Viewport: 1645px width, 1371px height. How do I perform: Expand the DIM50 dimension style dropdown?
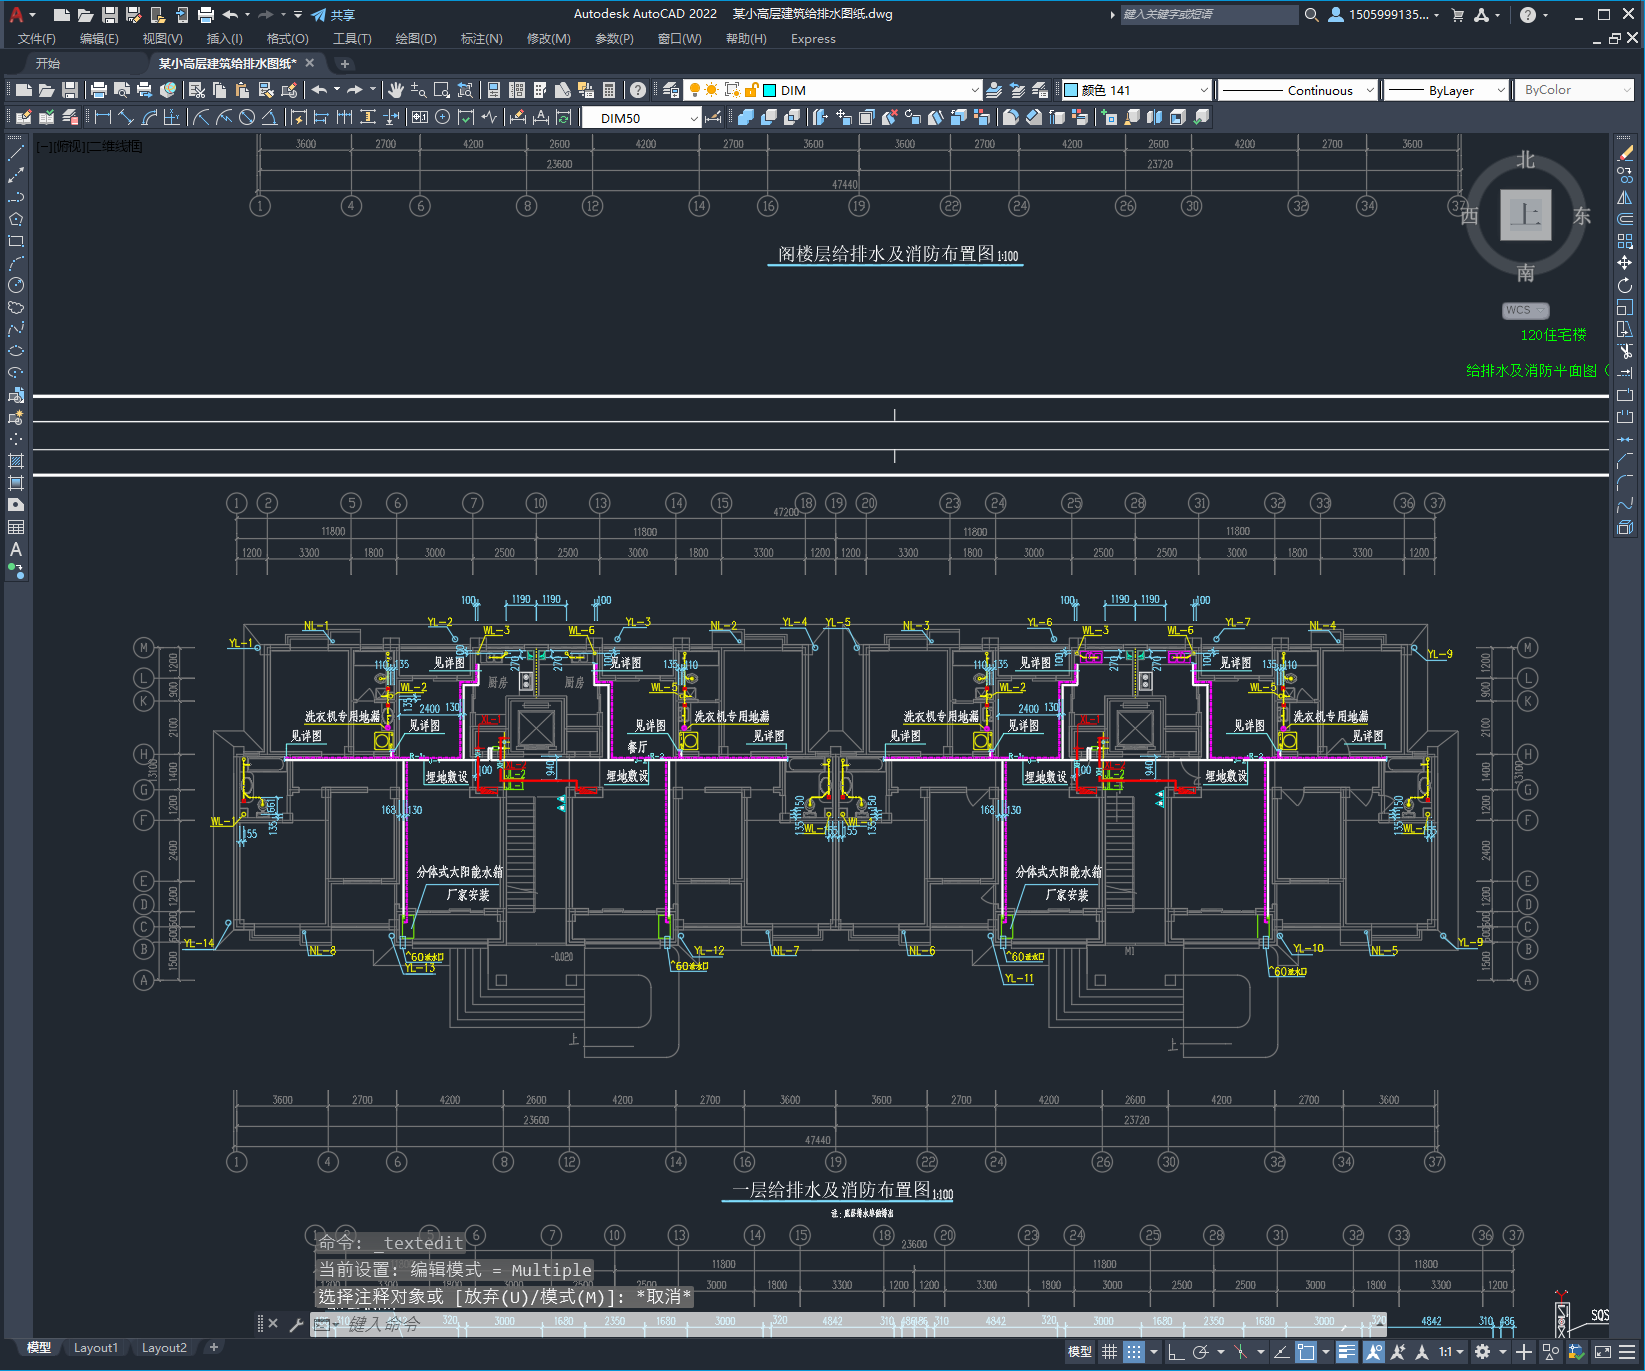[694, 118]
